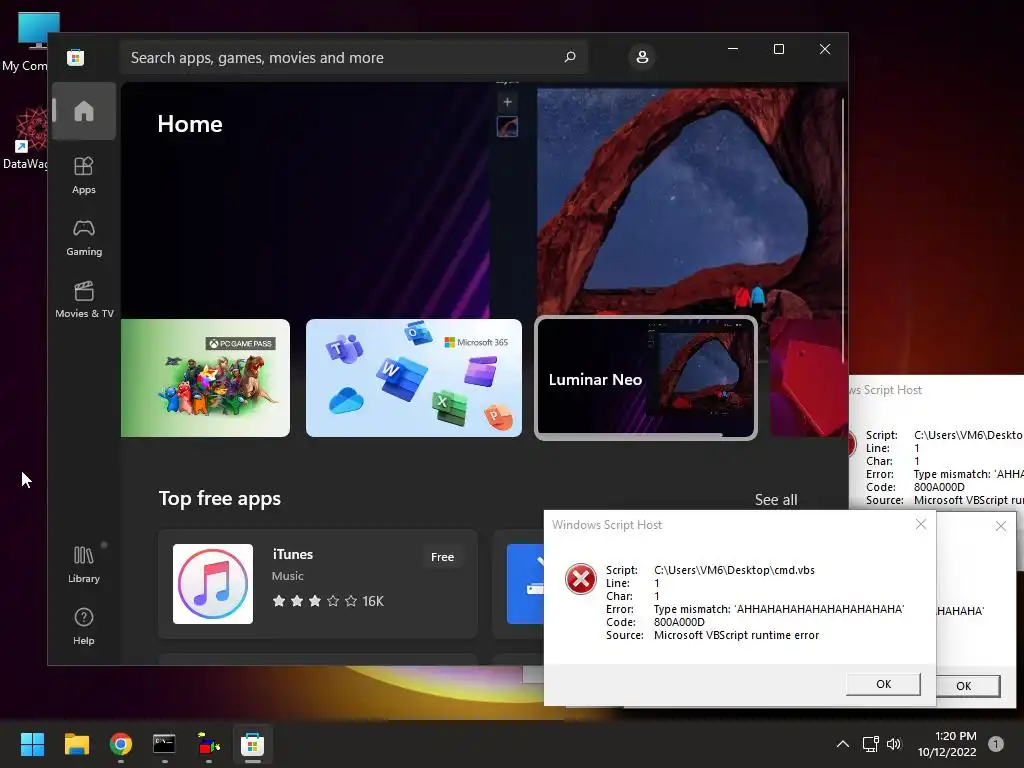Click the search magnifier icon
The image size is (1024, 768).
pyautogui.click(x=569, y=57)
